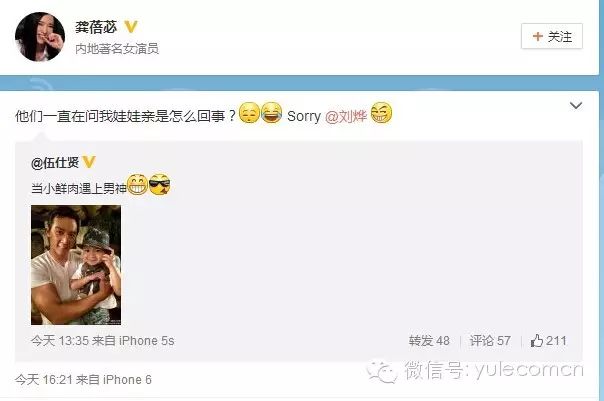604x401 pixels.
Task: Enlarge the photo of man holding child
Action: (x=76, y=265)
